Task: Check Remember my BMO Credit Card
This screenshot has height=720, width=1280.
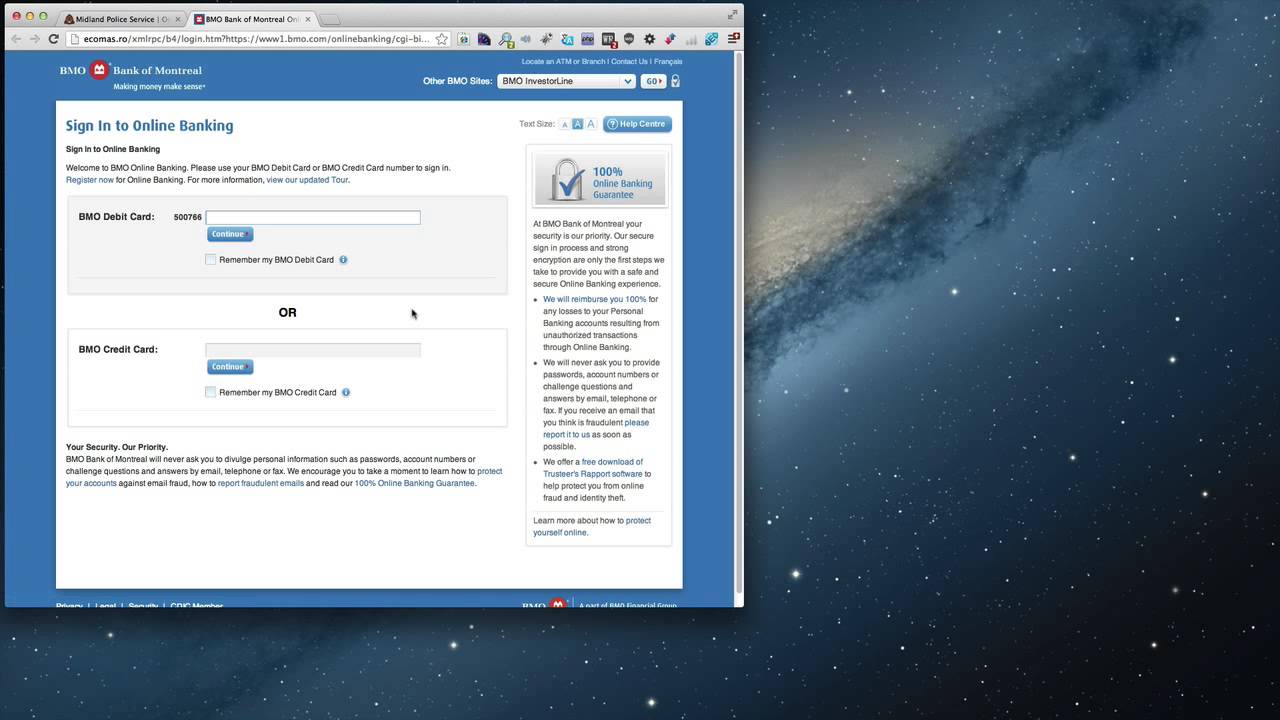Action: (x=211, y=392)
